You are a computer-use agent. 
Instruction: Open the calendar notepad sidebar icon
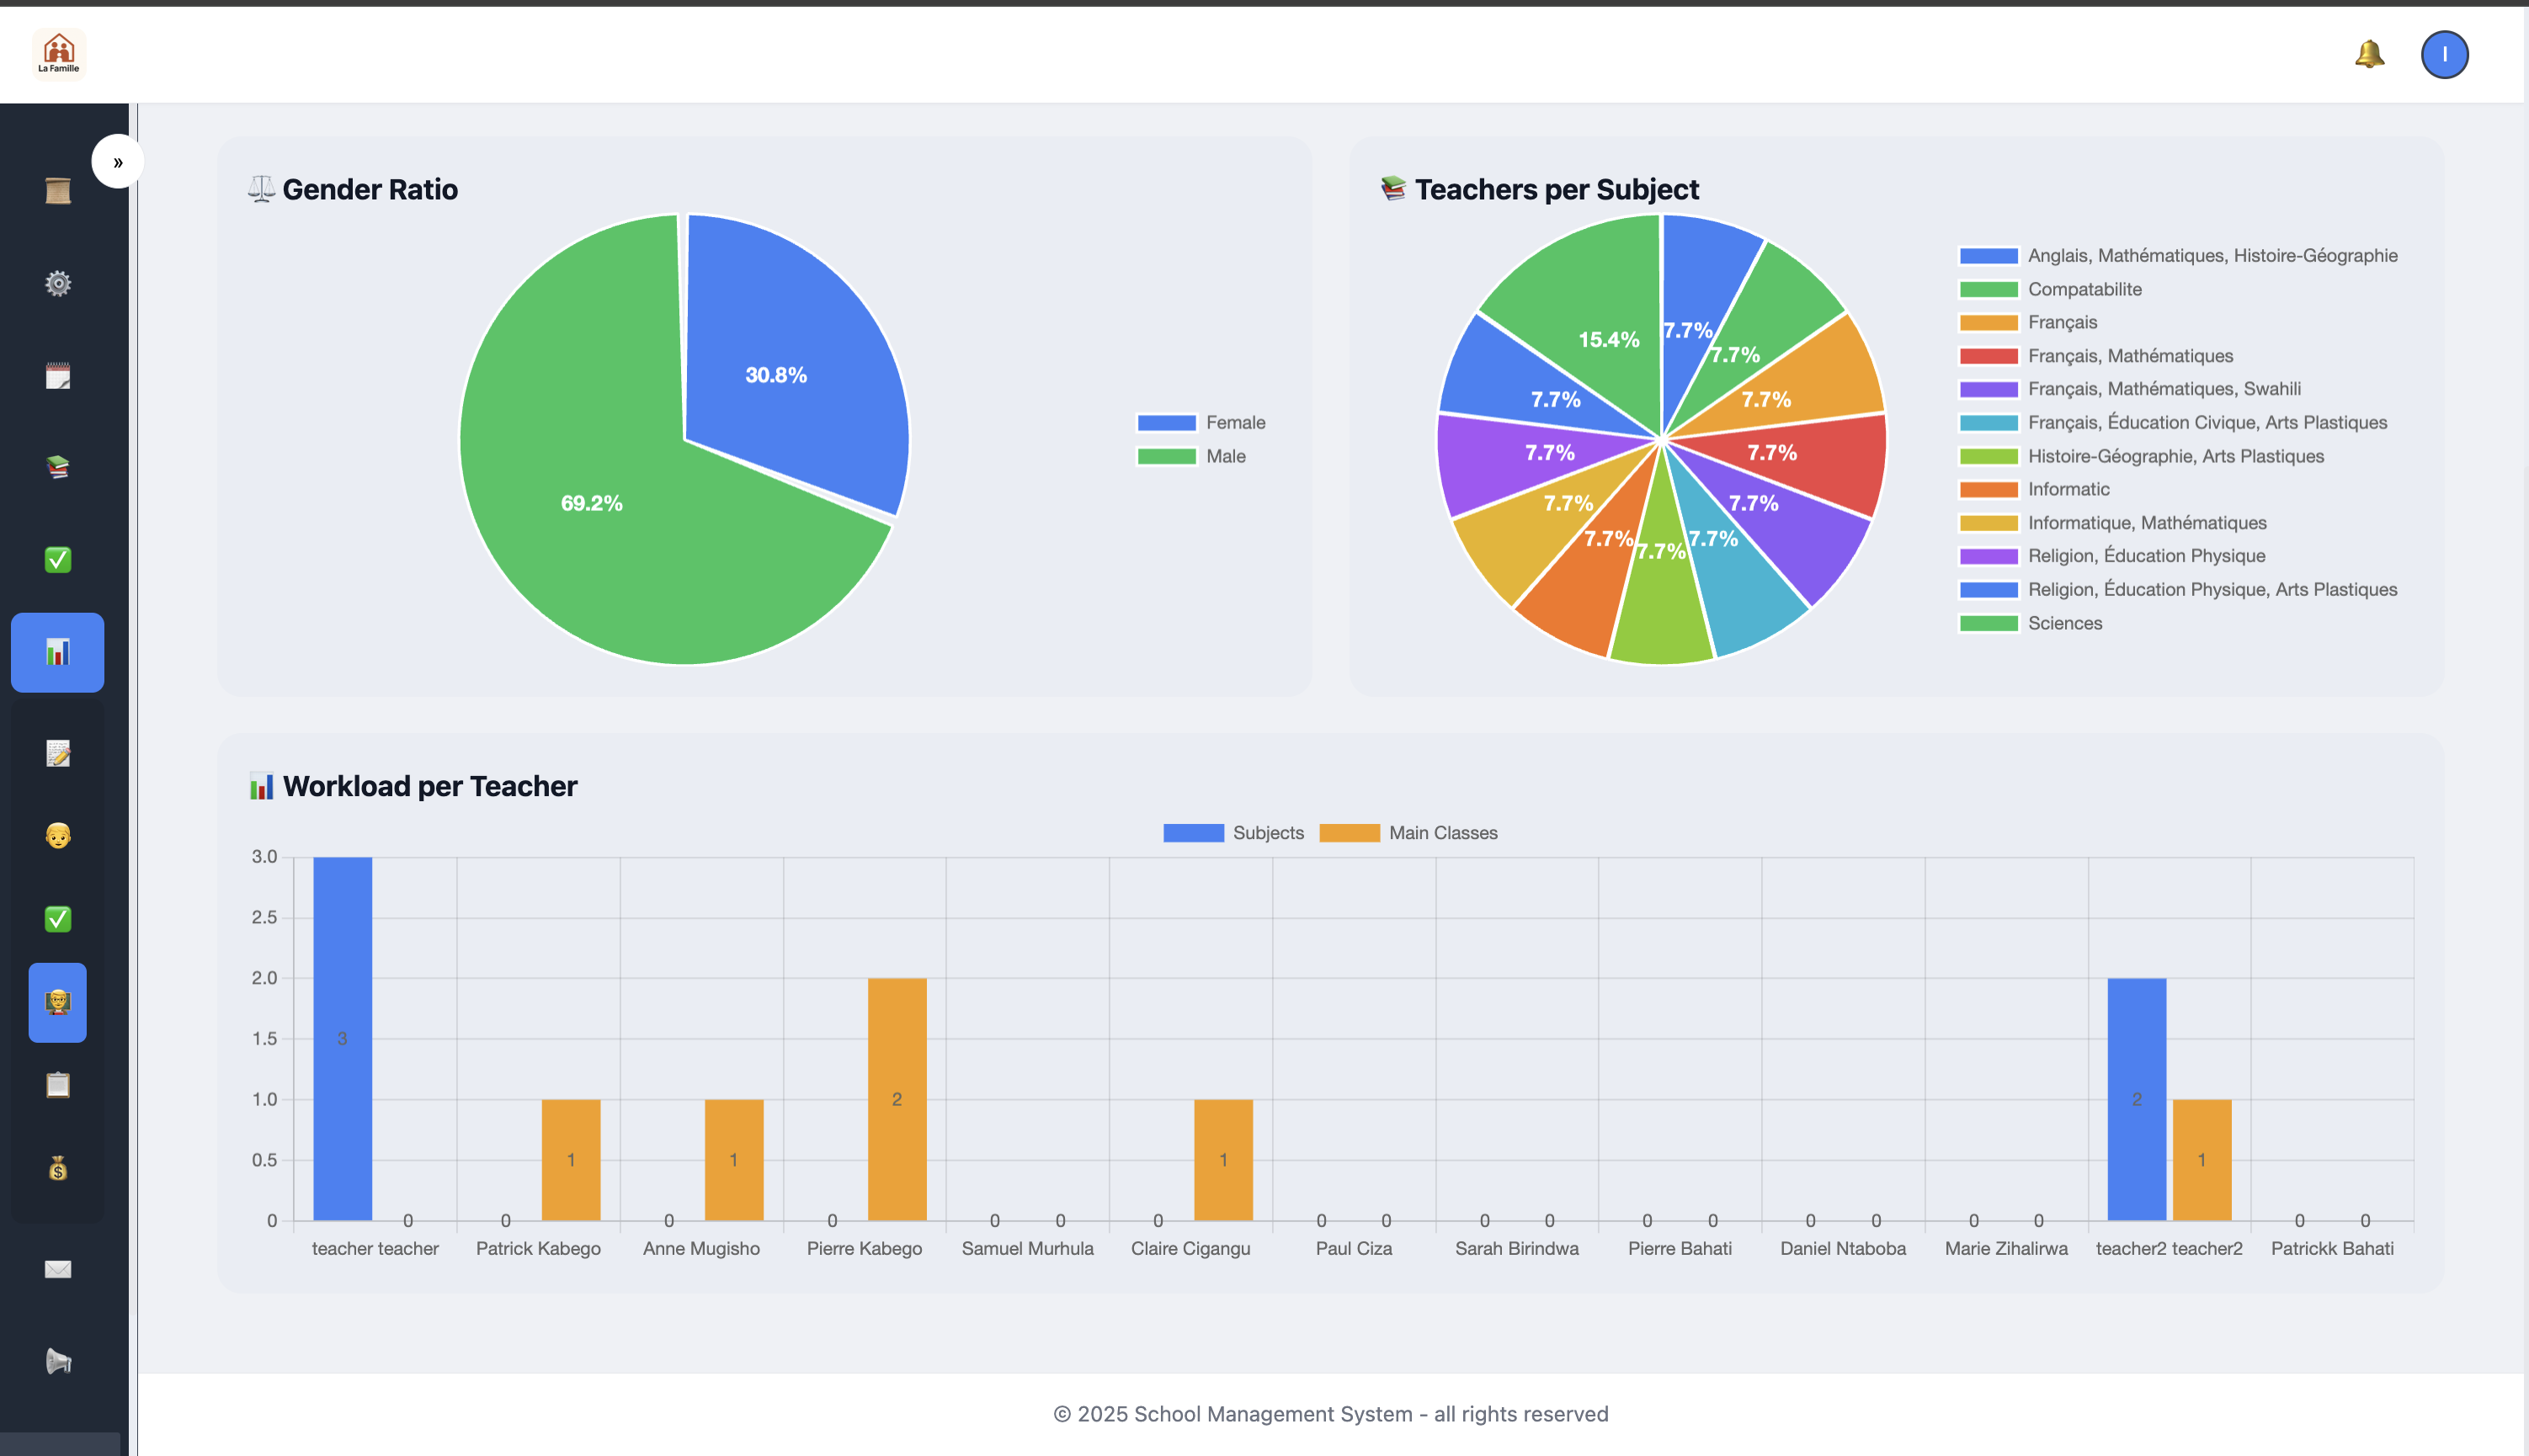[x=58, y=376]
